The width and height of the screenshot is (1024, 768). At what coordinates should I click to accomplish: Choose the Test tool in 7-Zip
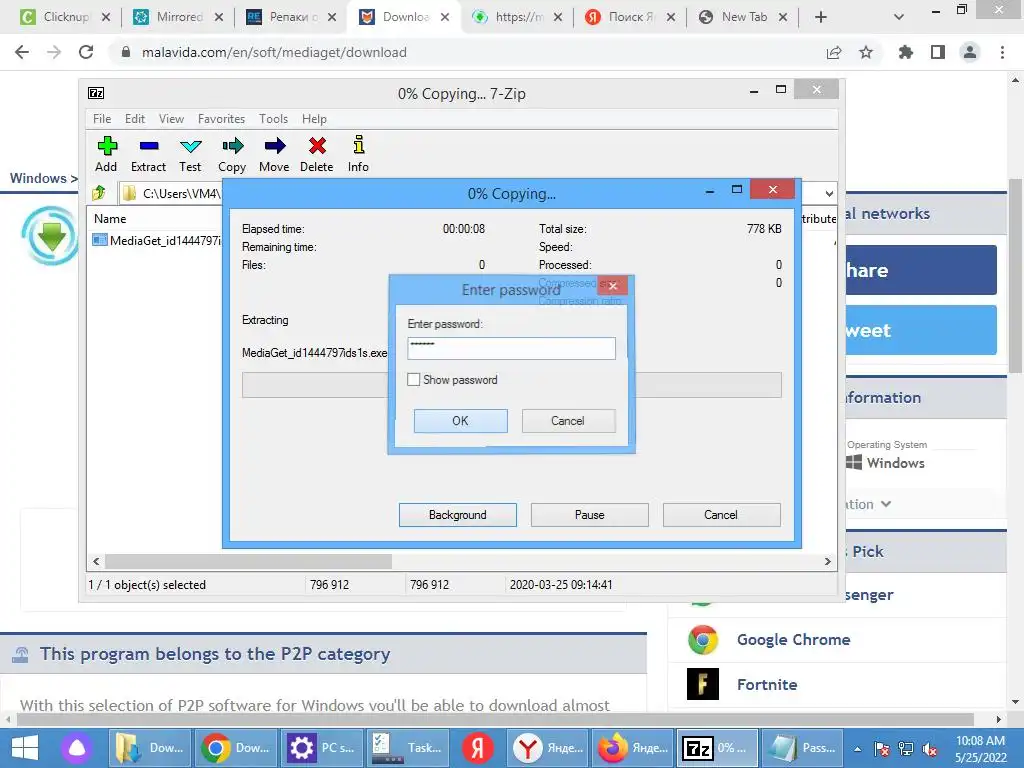coord(190,154)
